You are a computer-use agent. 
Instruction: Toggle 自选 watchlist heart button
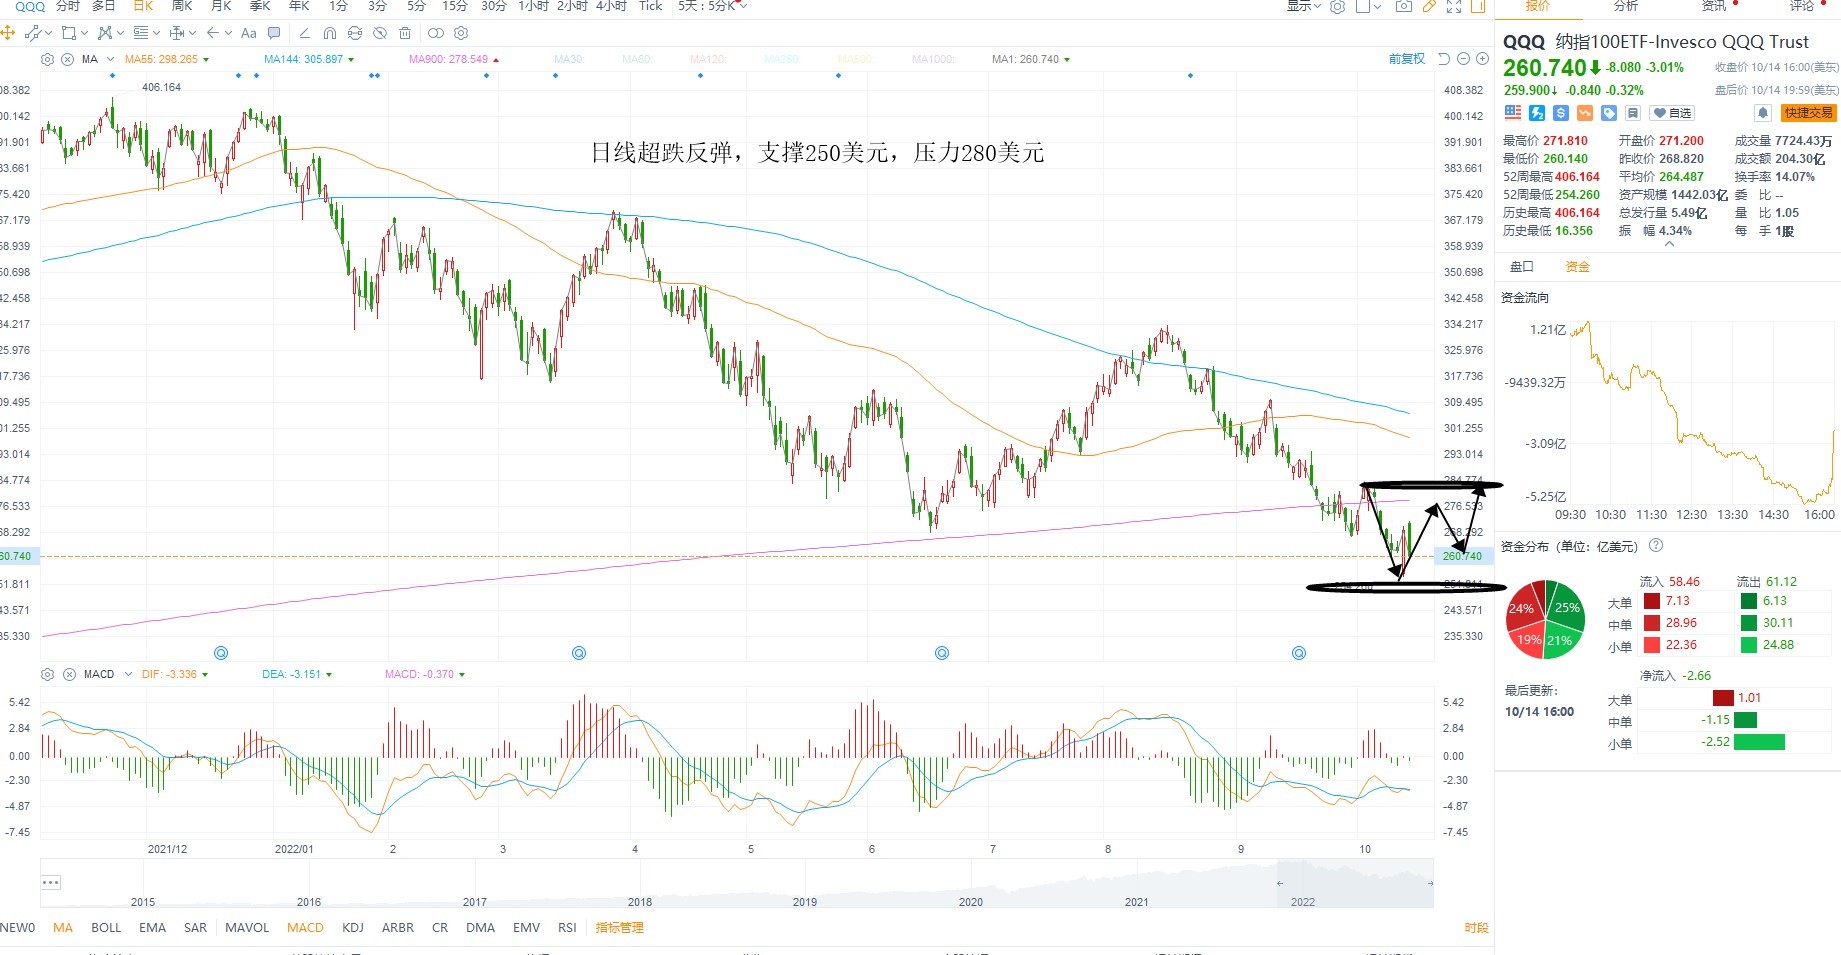tap(1672, 113)
